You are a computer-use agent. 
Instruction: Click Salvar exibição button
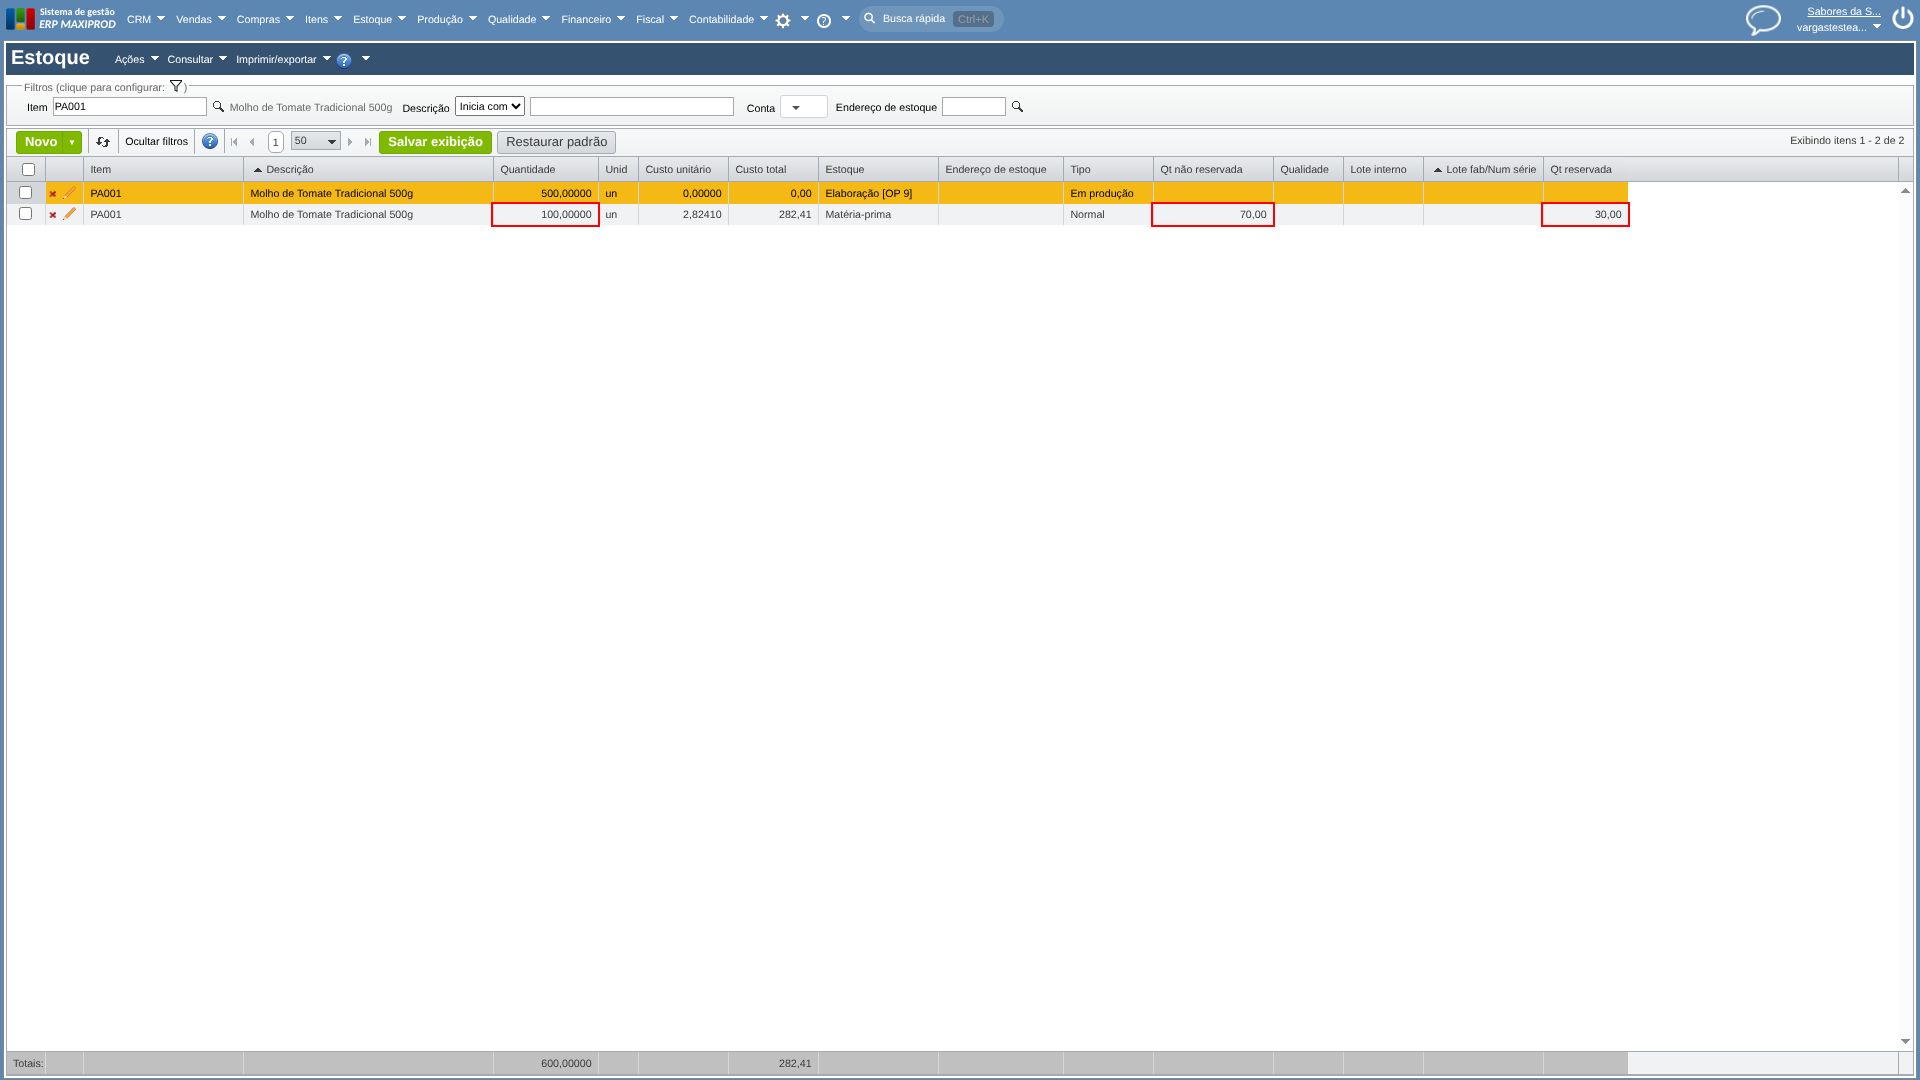[435, 142]
